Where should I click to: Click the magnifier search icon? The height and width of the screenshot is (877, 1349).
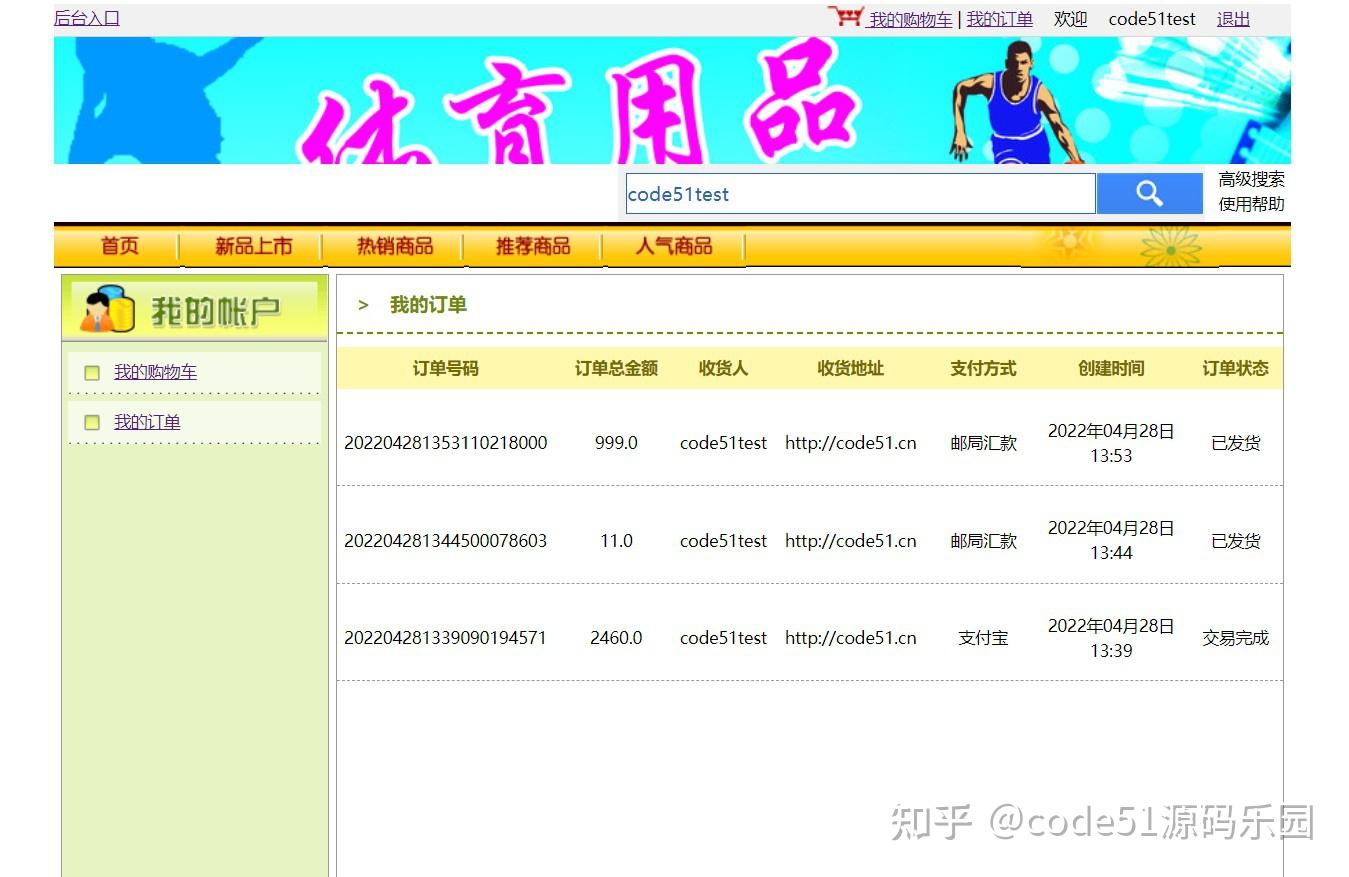click(x=1149, y=192)
